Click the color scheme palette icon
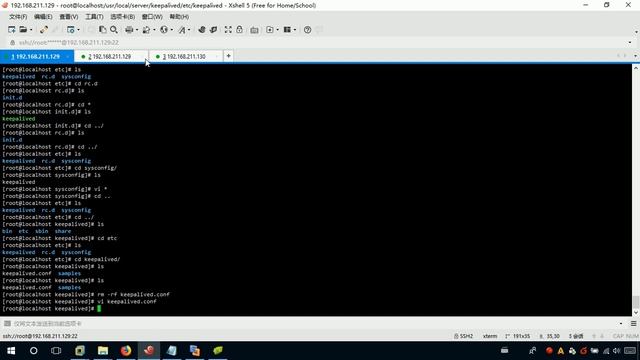 146,30
